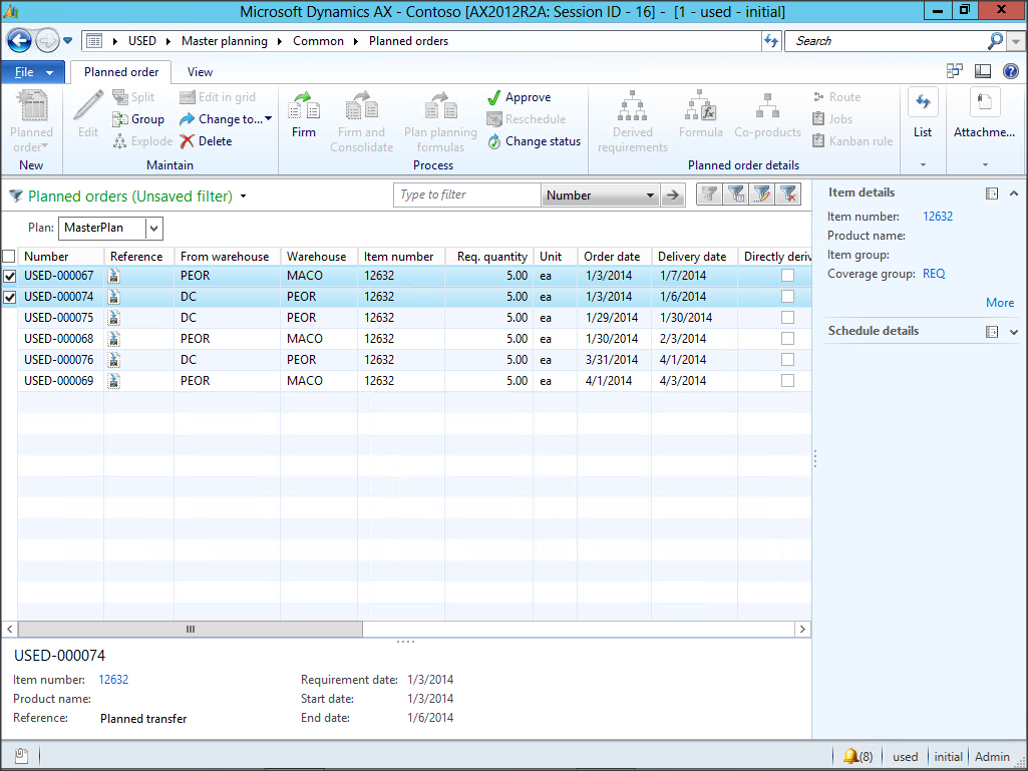Uncheck the row checkbox for USED-000074
Screen dimensions: 1028x771
coord(9,297)
